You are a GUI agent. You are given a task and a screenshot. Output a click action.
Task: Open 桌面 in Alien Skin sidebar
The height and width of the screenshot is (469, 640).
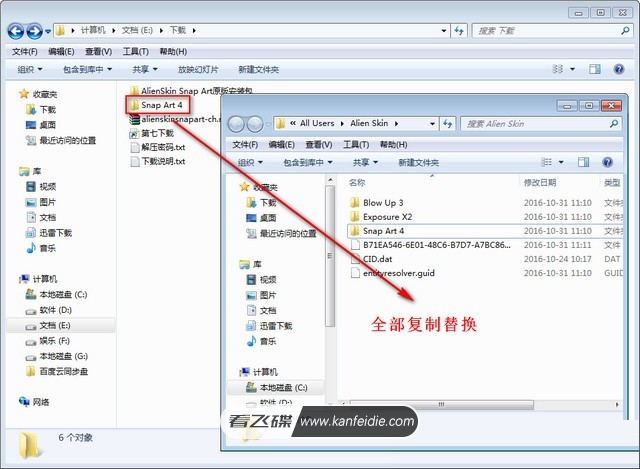(x=261, y=218)
